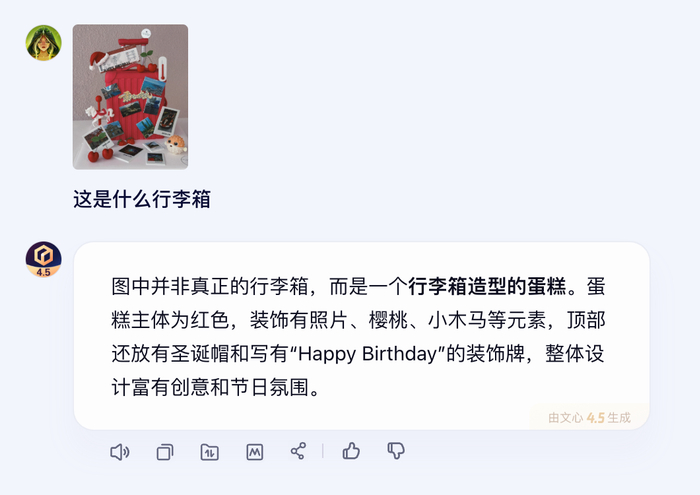Click the 由文心 4.5 生成 watermark label
700x495 pixels.
pos(589,418)
